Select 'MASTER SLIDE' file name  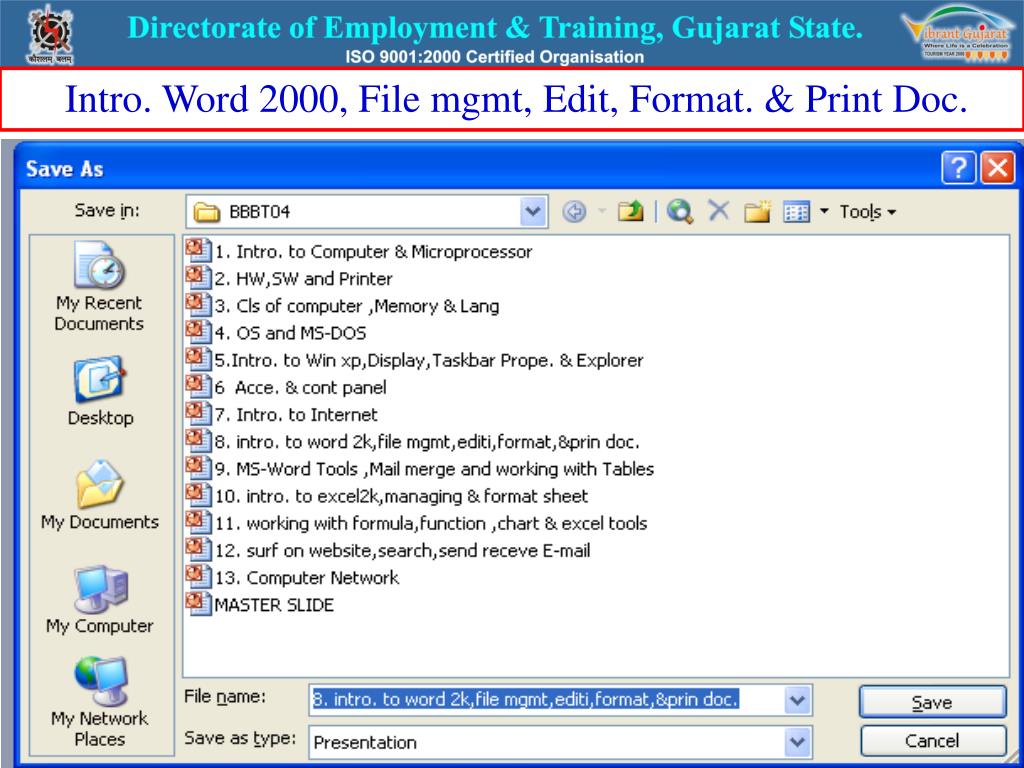tap(274, 605)
